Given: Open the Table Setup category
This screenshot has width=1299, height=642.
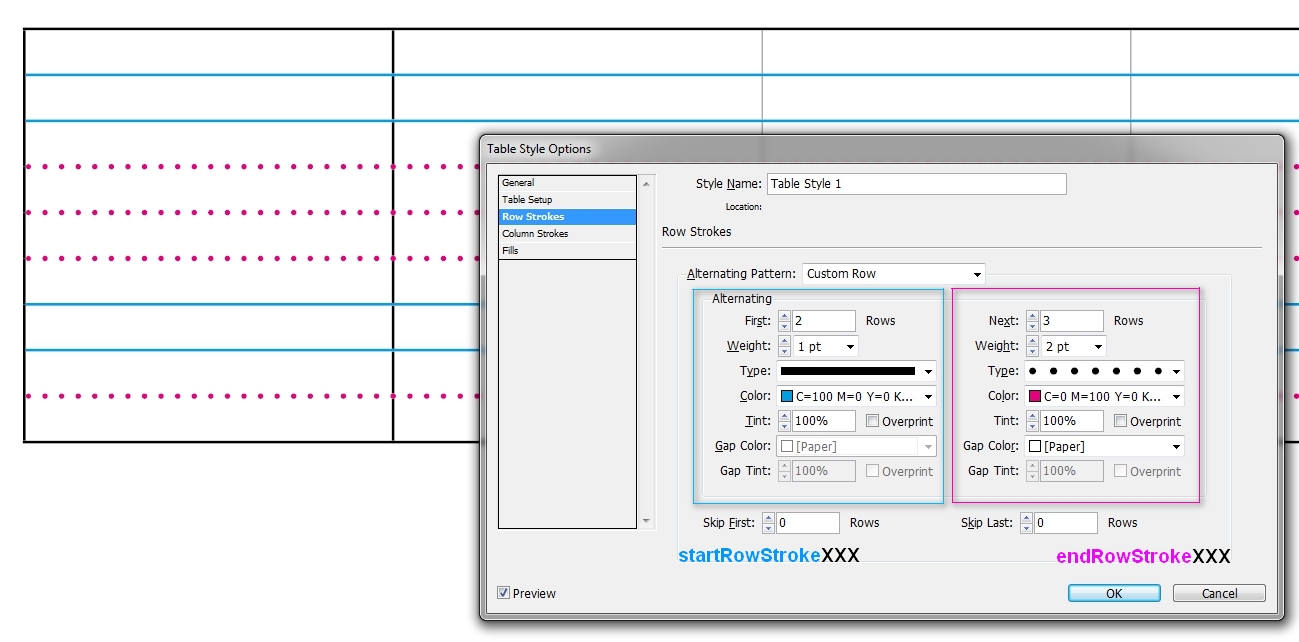Looking at the screenshot, I should [567, 200].
